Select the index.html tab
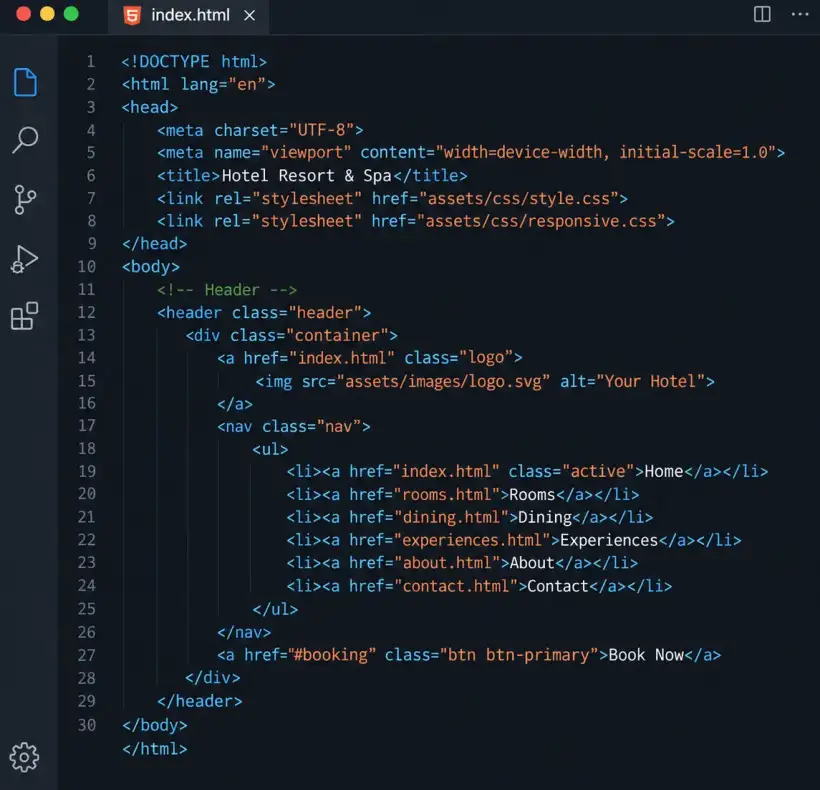The width and height of the screenshot is (820, 790). (x=189, y=16)
